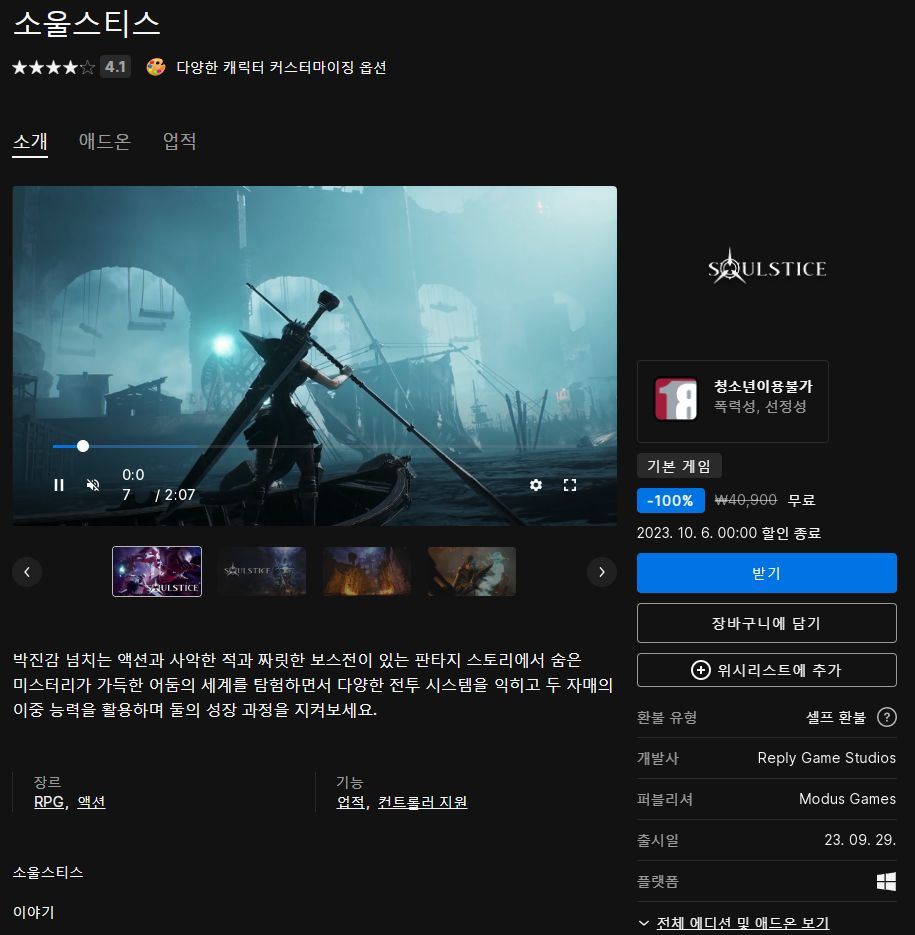Click the 23. 09. 29. release date
This screenshot has width=915, height=935.
(860, 840)
